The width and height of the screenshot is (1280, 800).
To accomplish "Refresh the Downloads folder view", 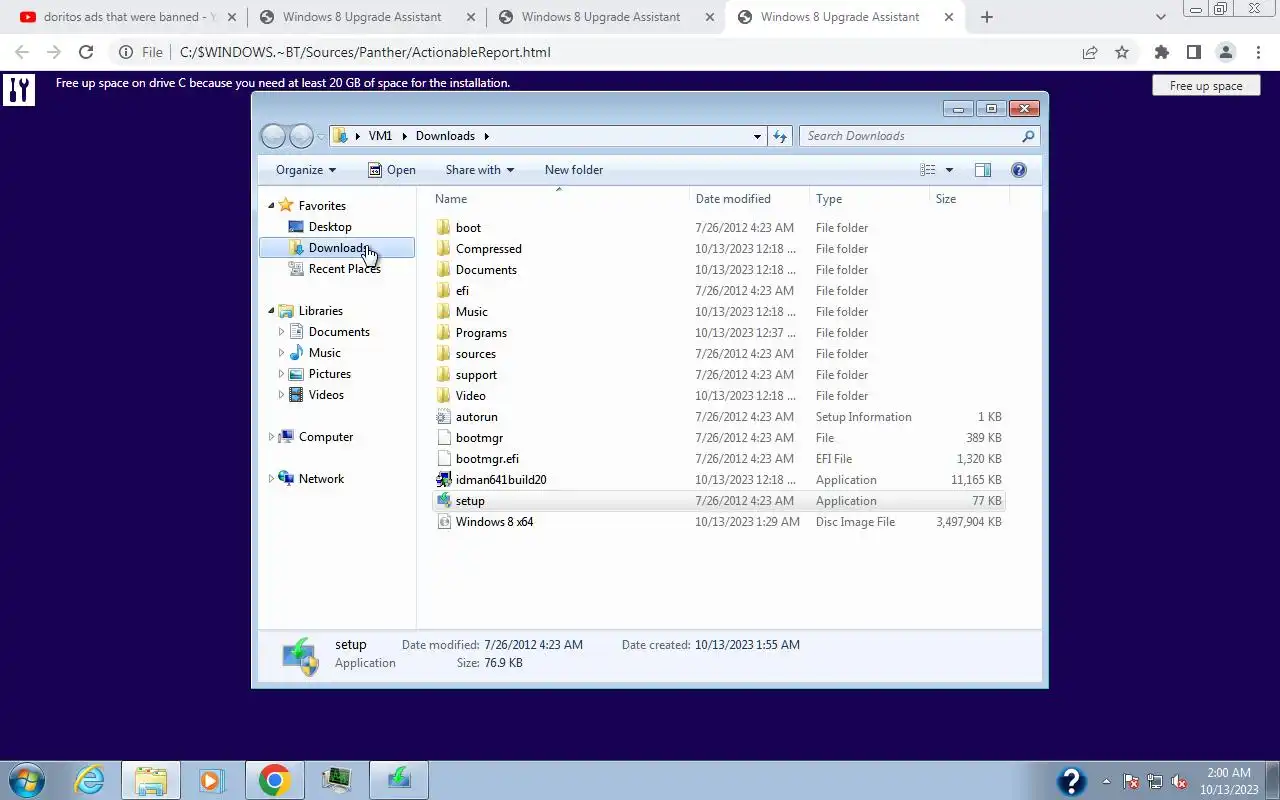I will pos(780,136).
